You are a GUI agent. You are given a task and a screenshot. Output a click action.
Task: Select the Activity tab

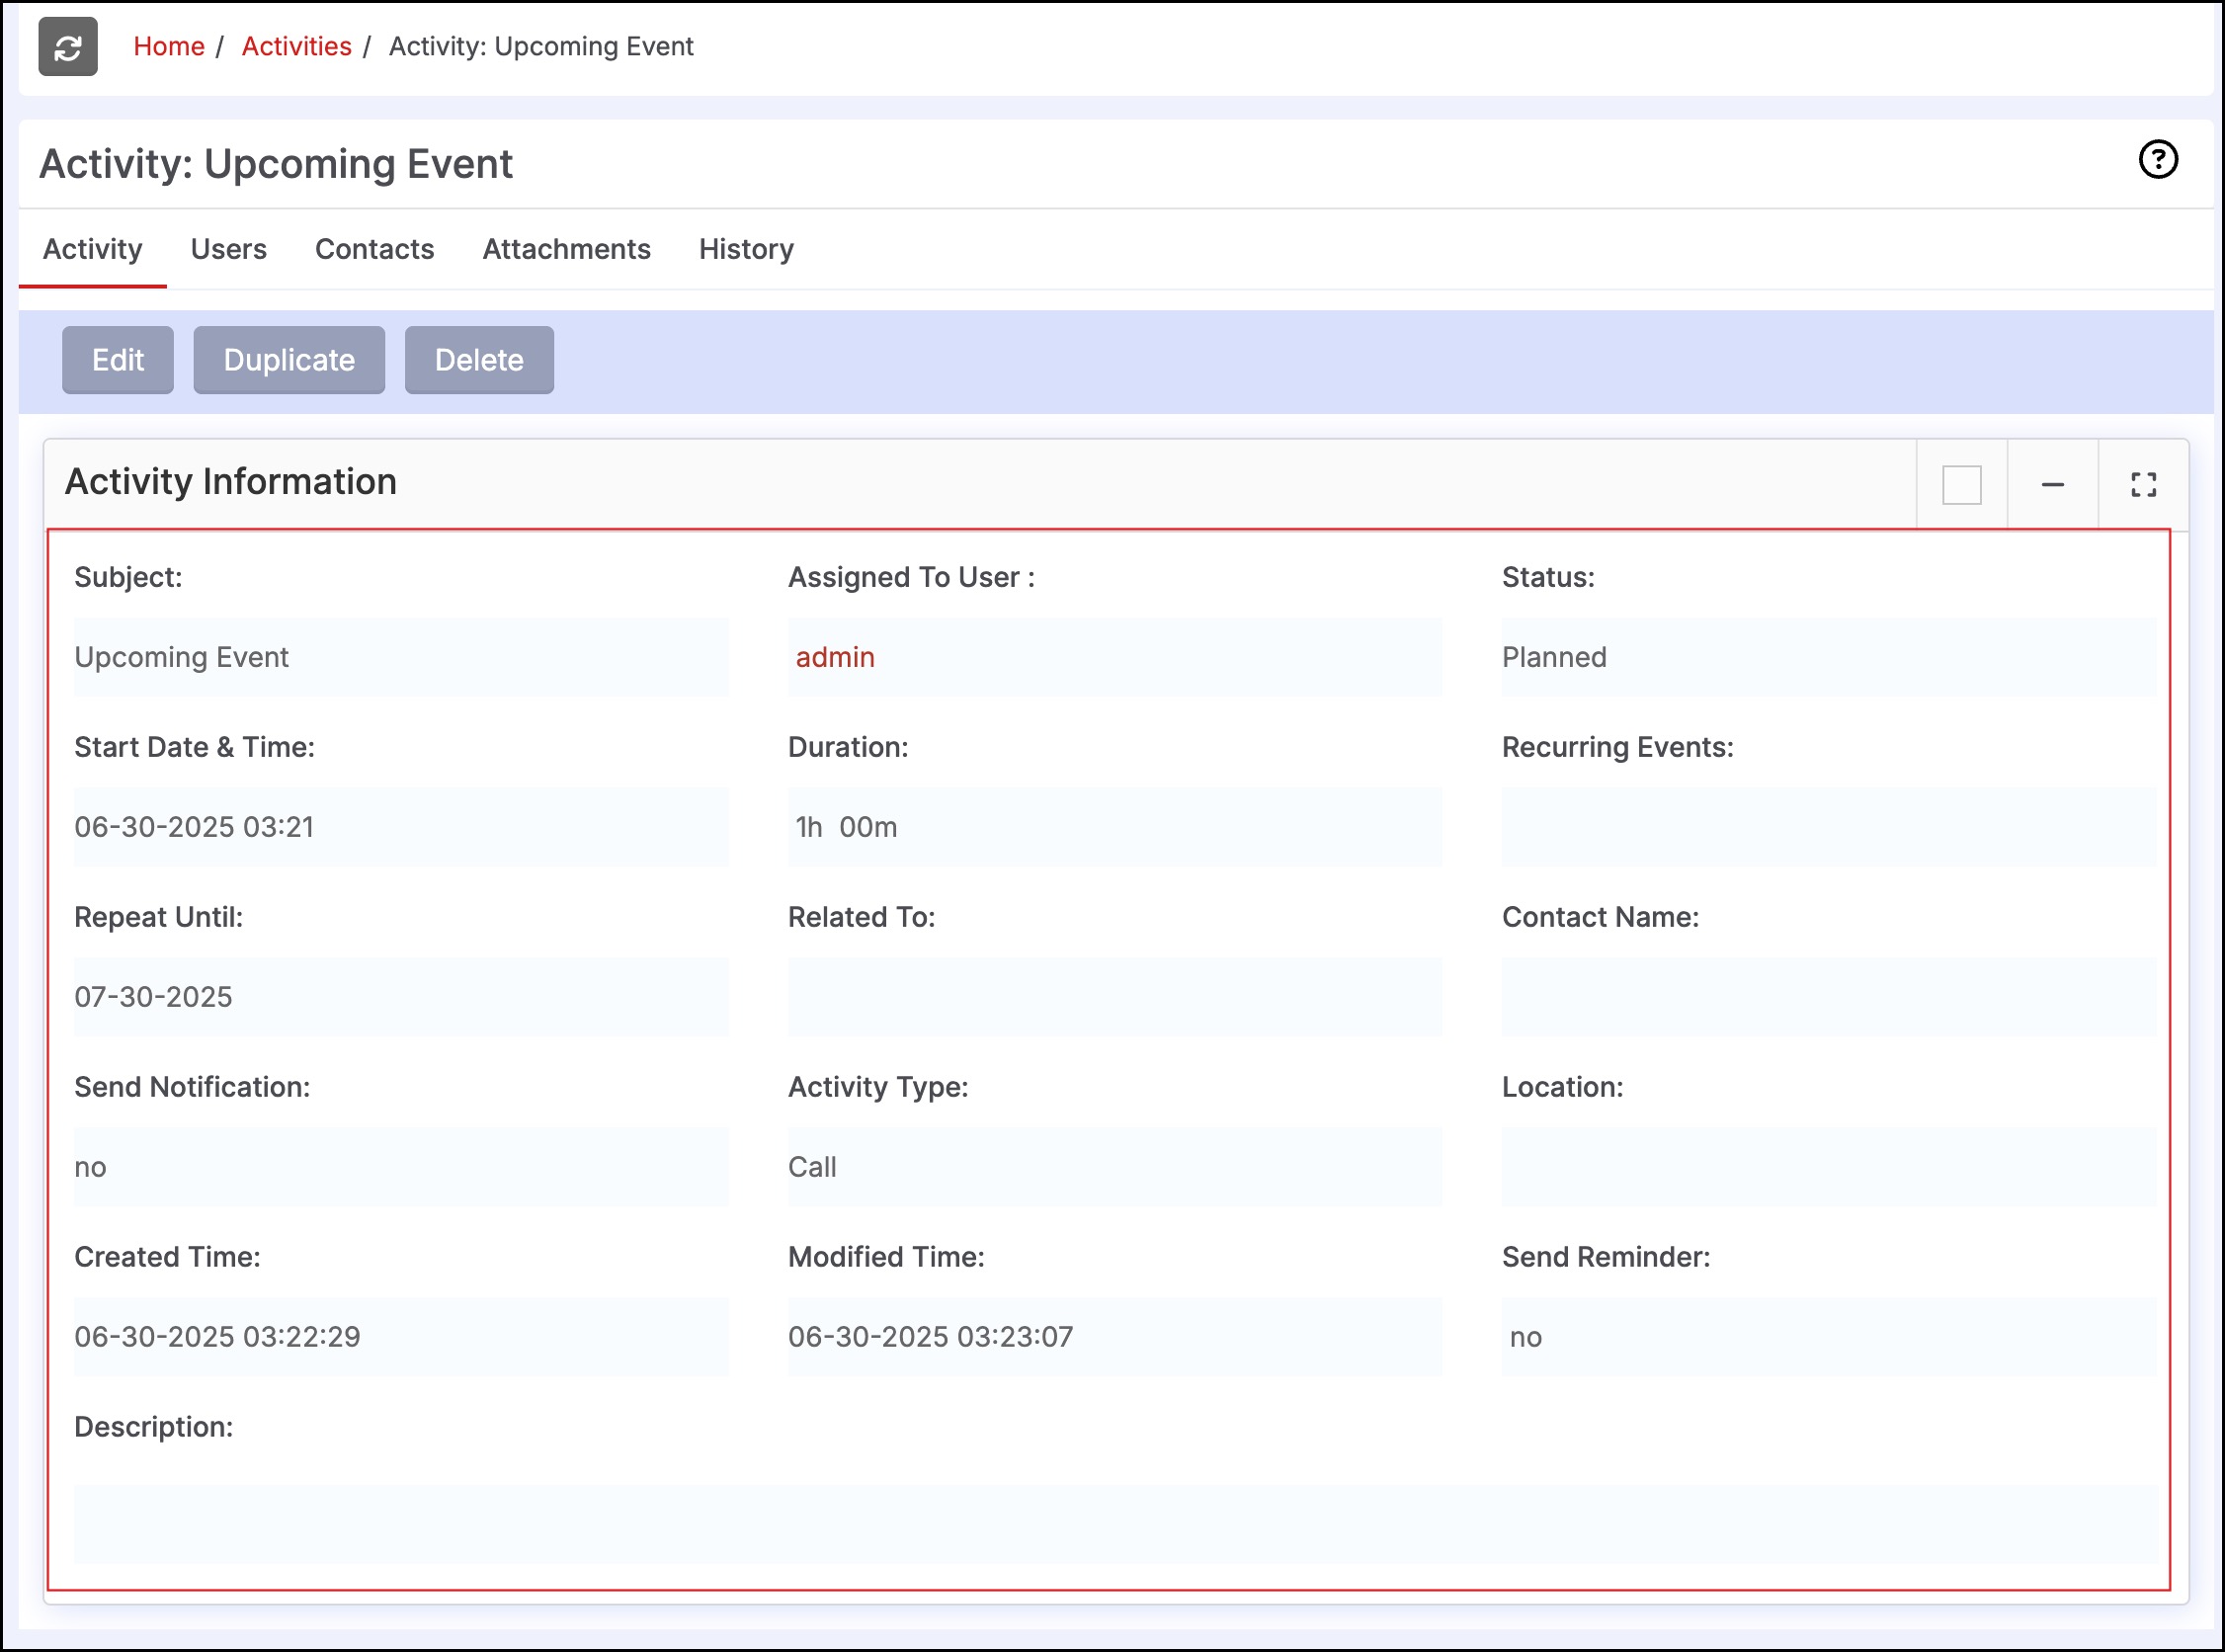click(x=92, y=249)
